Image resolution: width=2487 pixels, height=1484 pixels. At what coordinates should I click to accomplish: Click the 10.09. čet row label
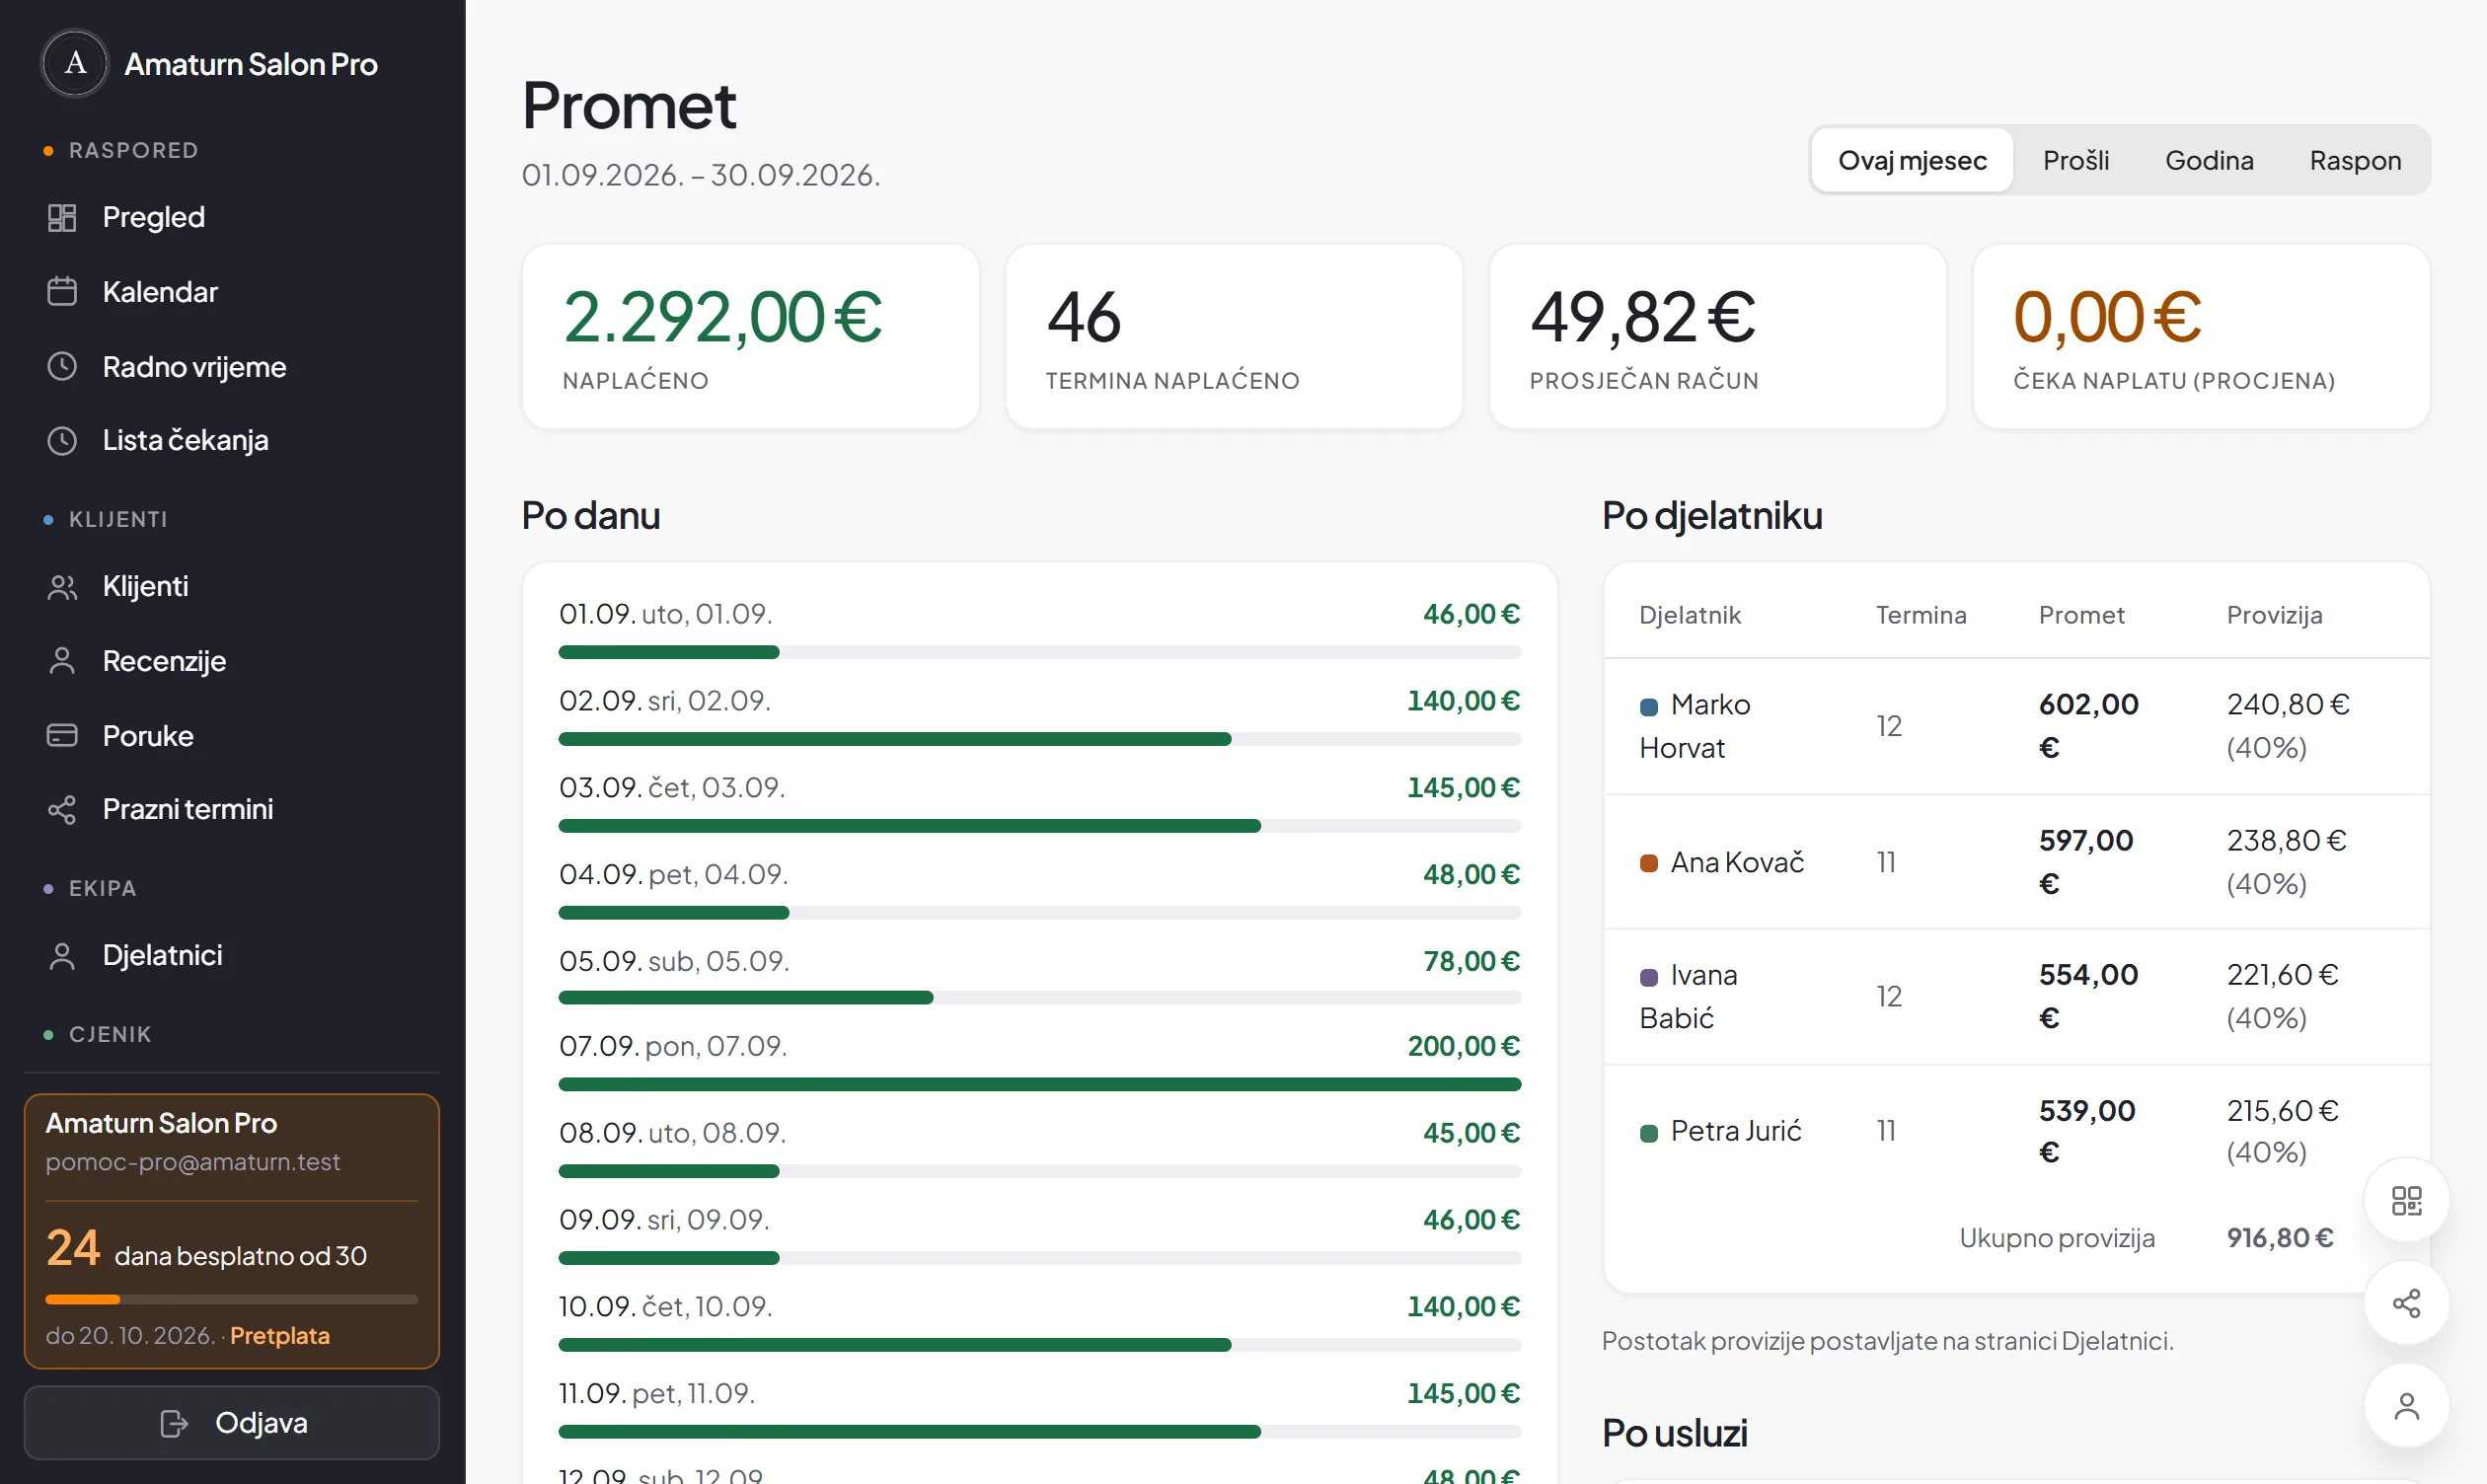pyautogui.click(x=665, y=1307)
